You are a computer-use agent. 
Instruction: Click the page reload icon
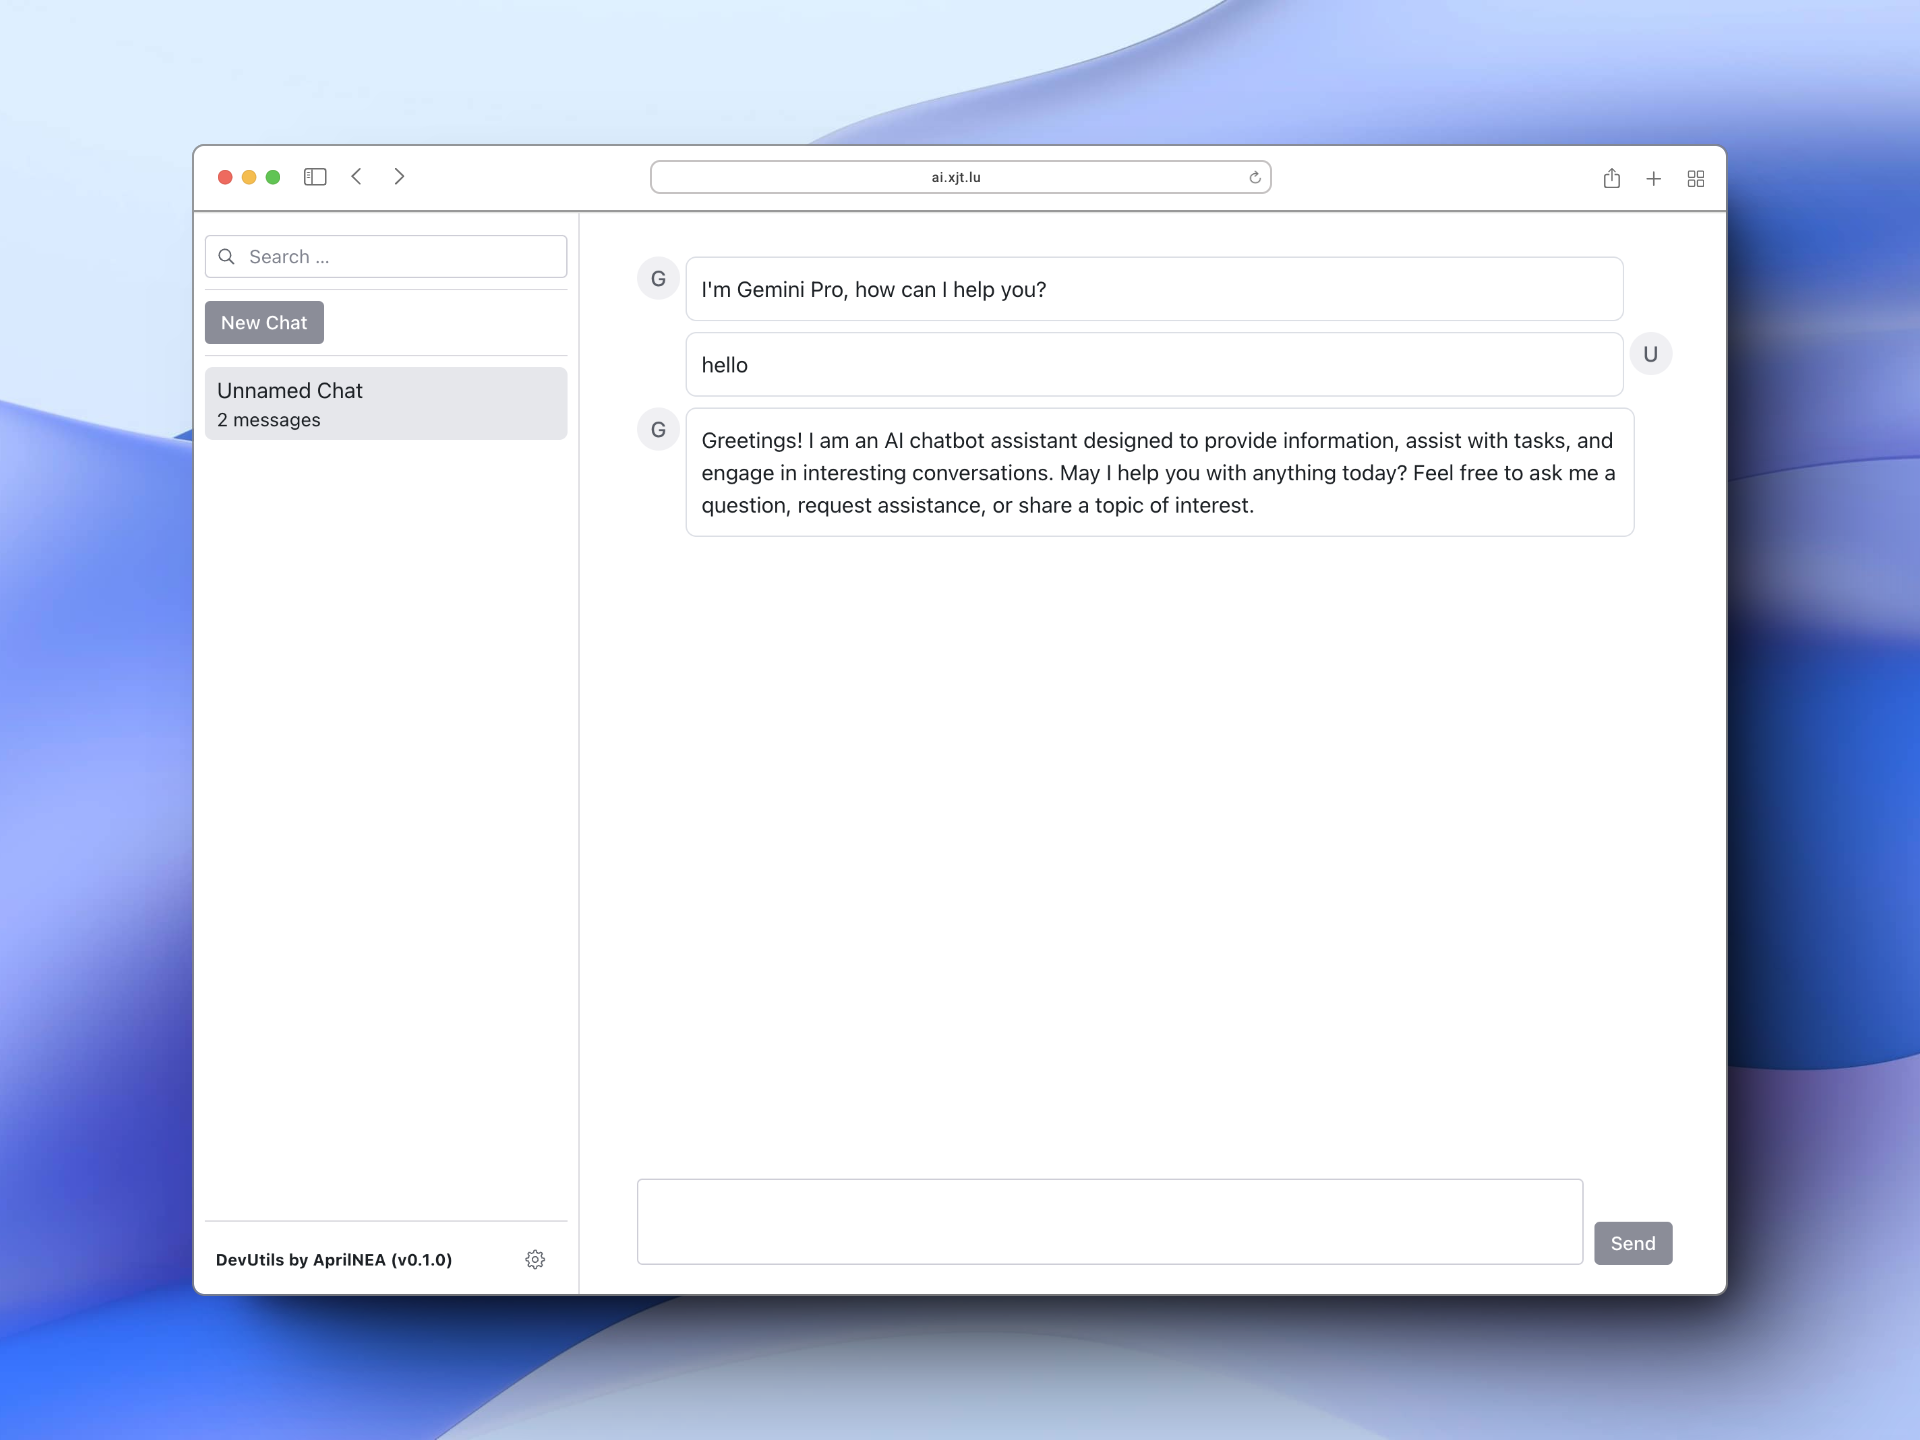coord(1255,177)
